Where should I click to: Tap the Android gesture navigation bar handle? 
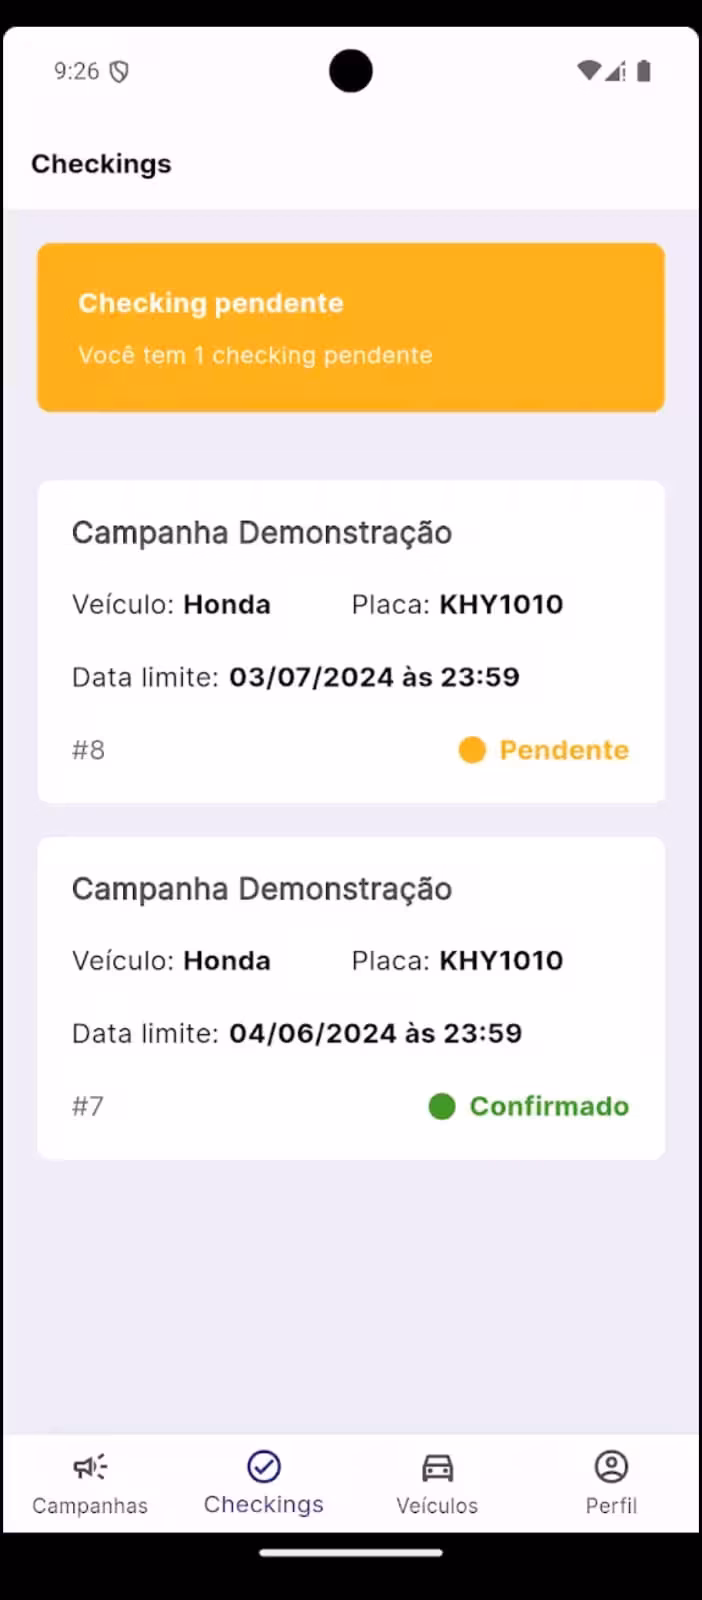pos(351,1553)
